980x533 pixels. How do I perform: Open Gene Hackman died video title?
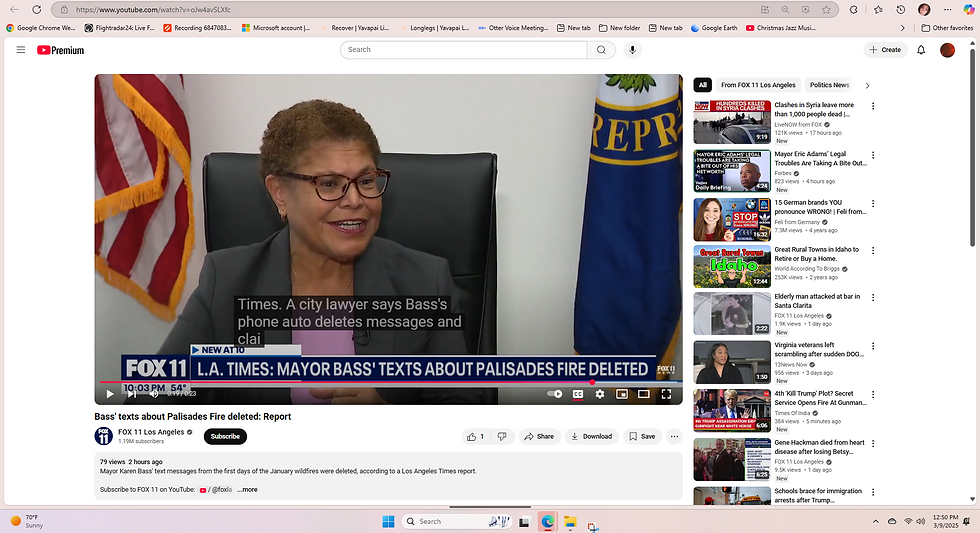point(819,447)
